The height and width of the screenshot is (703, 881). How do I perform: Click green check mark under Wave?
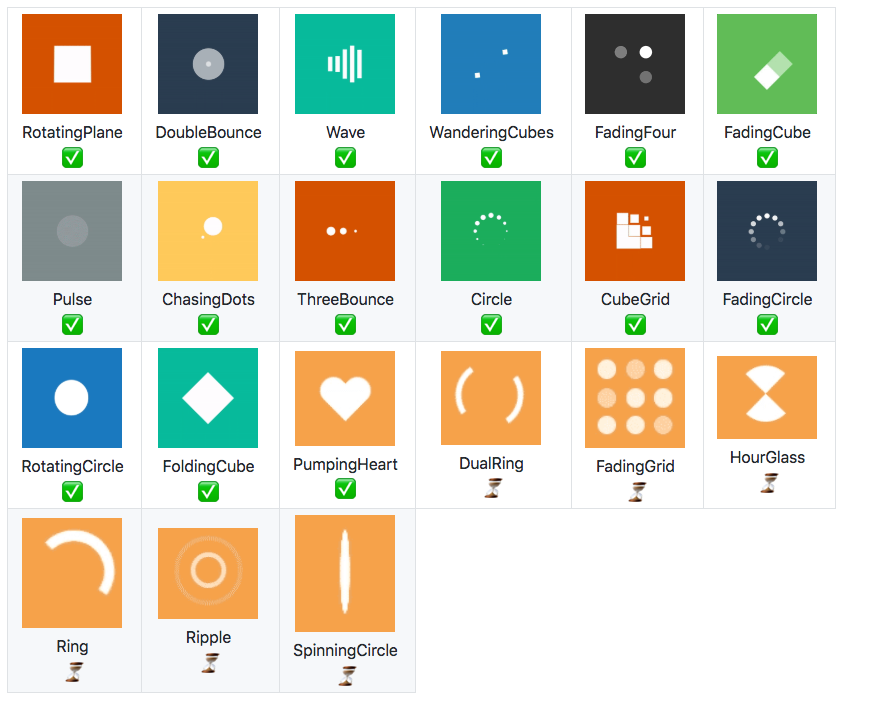pos(346,157)
